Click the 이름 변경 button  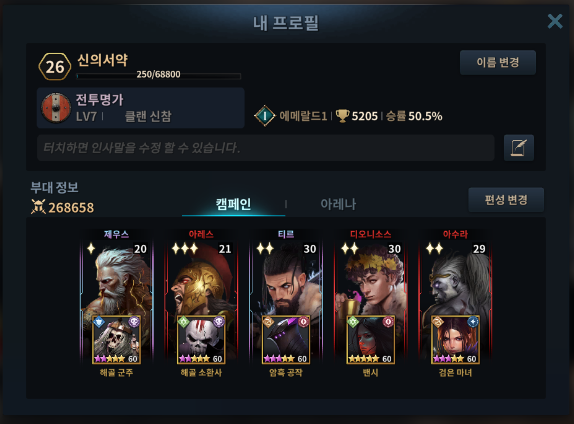click(x=498, y=62)
